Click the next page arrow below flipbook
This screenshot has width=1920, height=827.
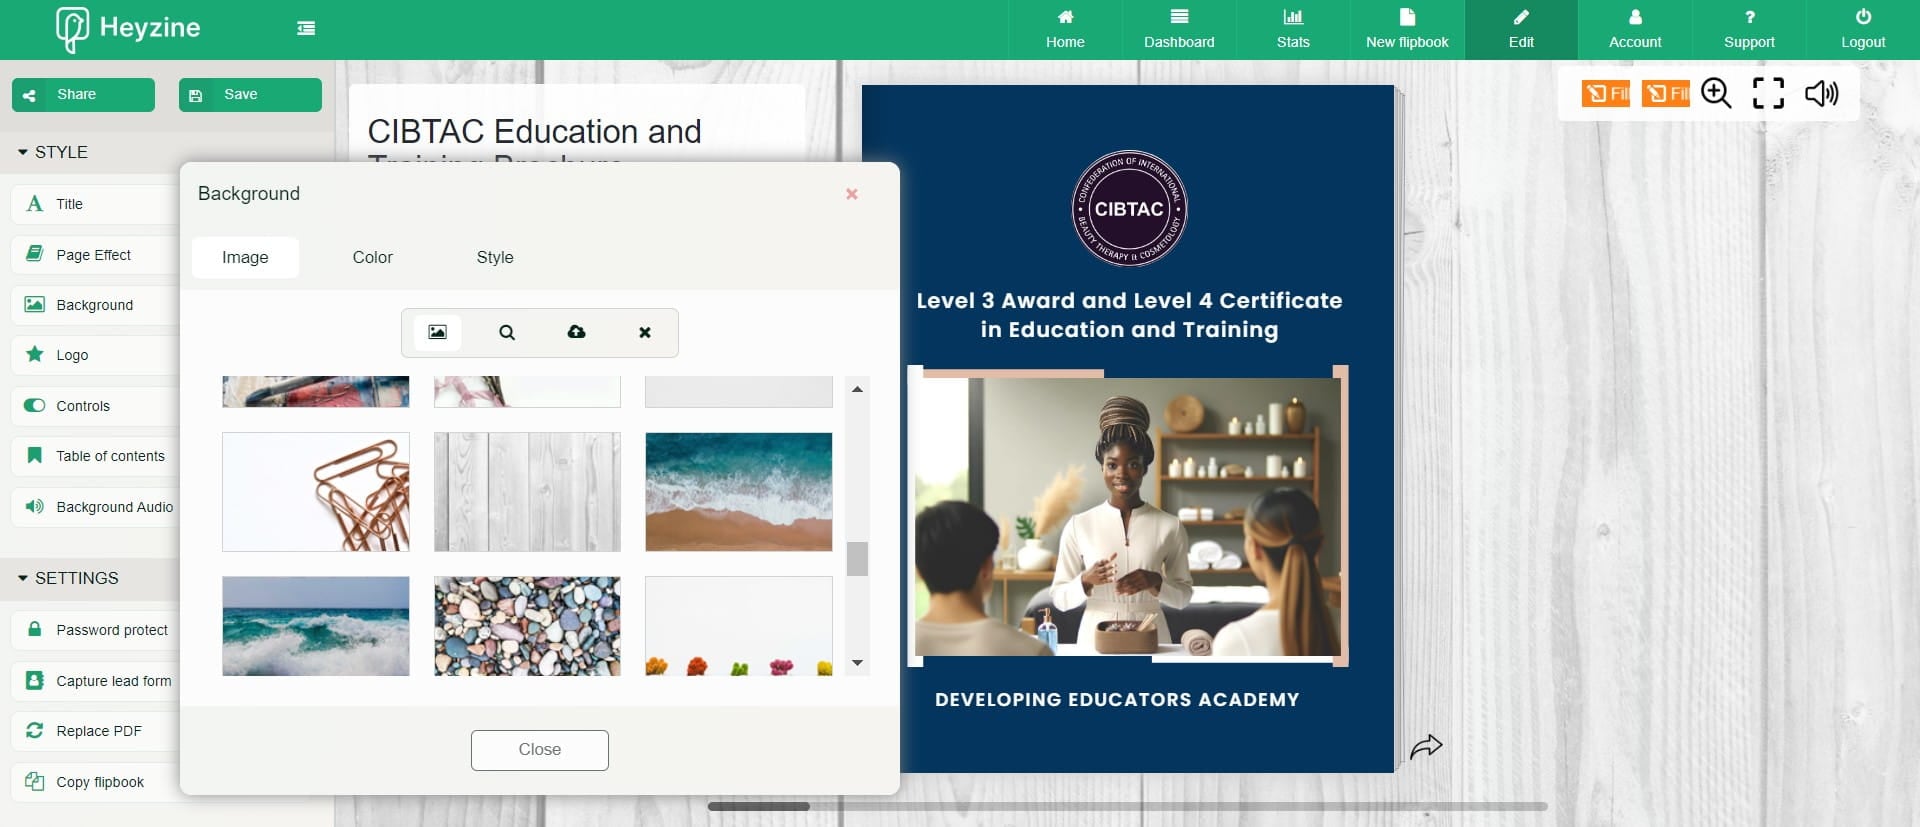point(1426,746)
